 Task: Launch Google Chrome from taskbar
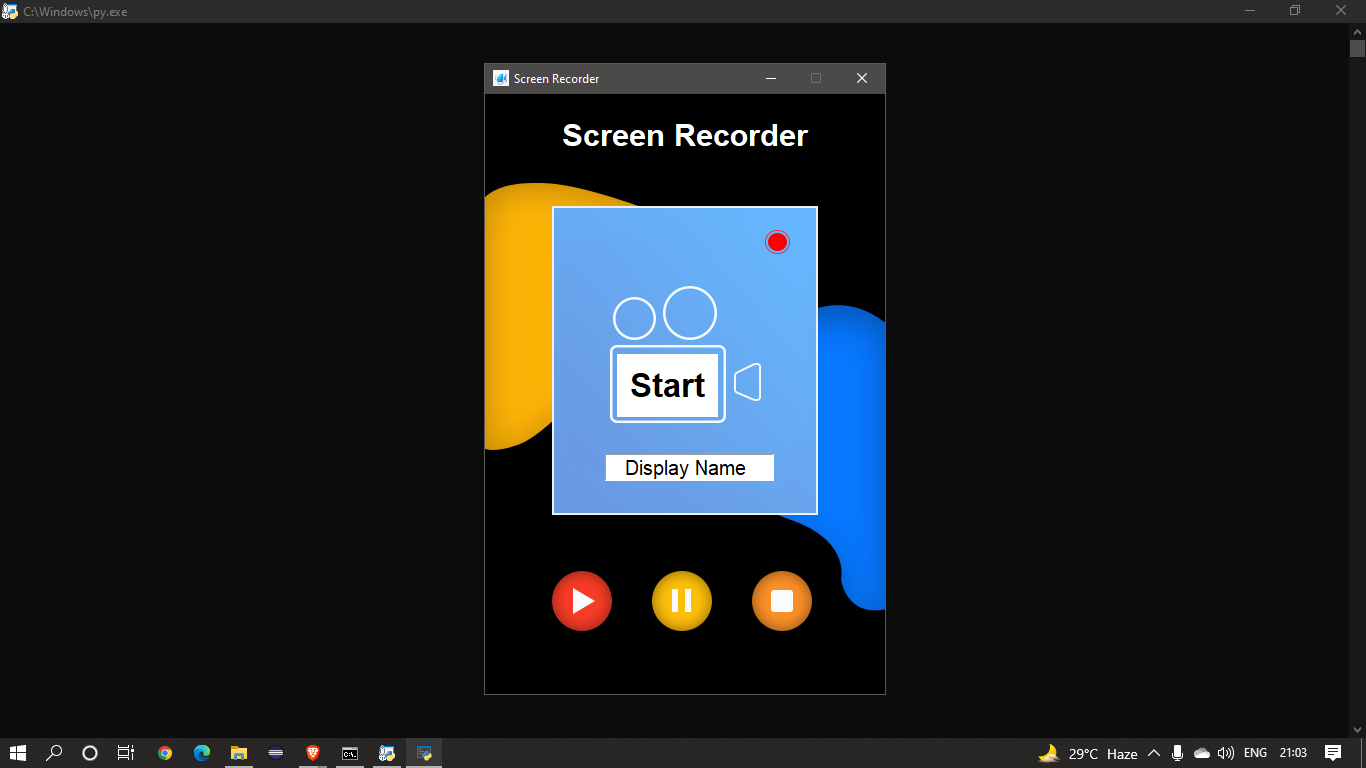point(165,753)
